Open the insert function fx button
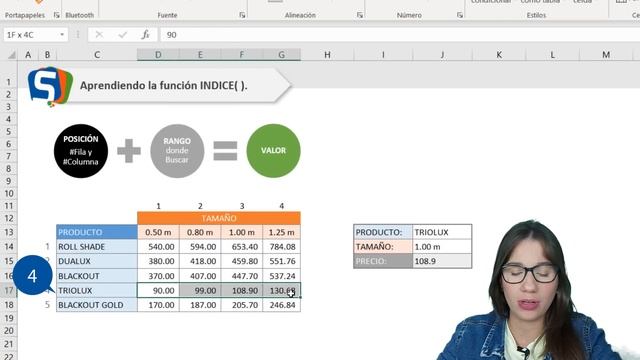This screenshot has height=360, width=640. pos(146,35)
